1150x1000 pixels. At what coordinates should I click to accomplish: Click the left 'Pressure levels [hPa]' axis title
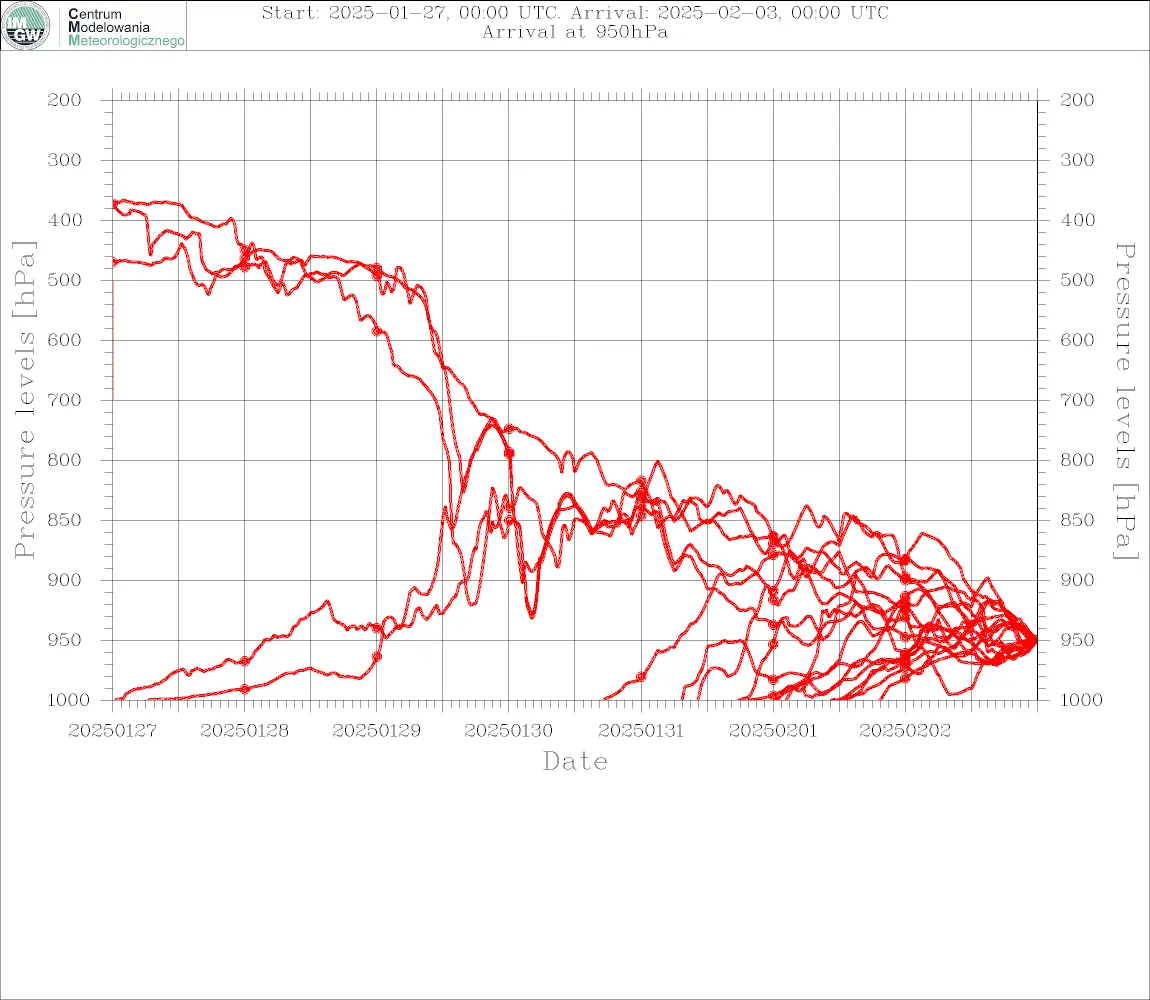24,400
